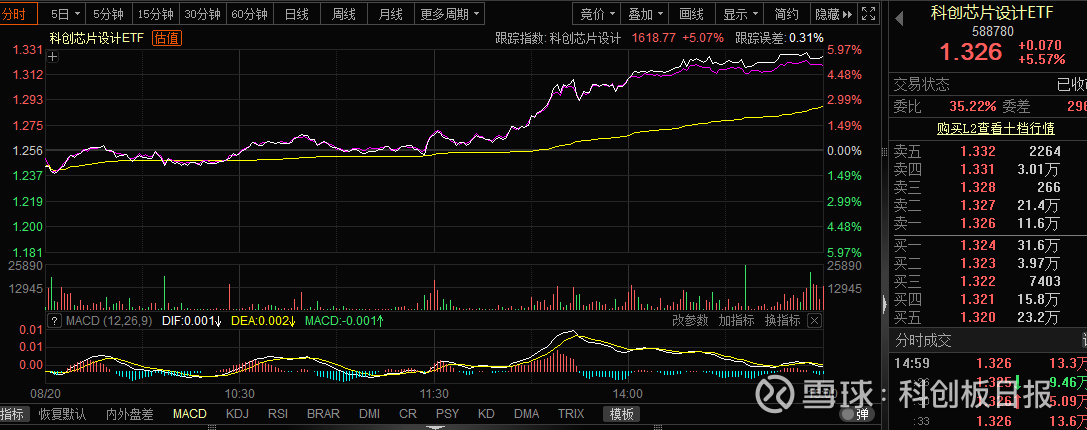The height and width of the screenshot is (430, 1087).
Task: Click the 简约 simple mode button
Action: point(787,14)
